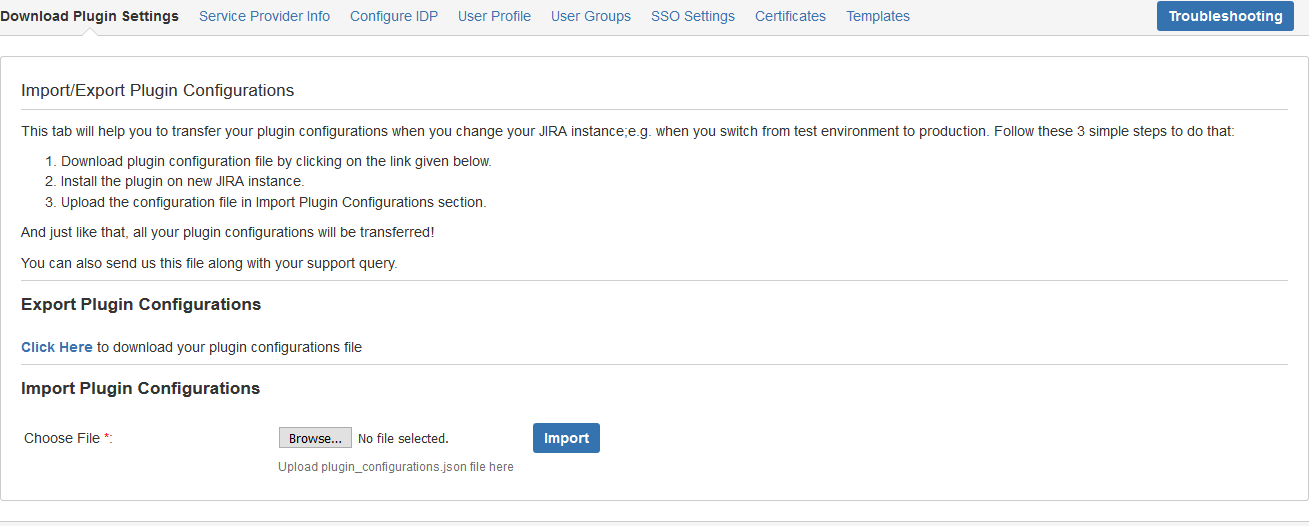Click the 'No file selected.' text
The image size is (1309, 526).
tap(403, 438)
